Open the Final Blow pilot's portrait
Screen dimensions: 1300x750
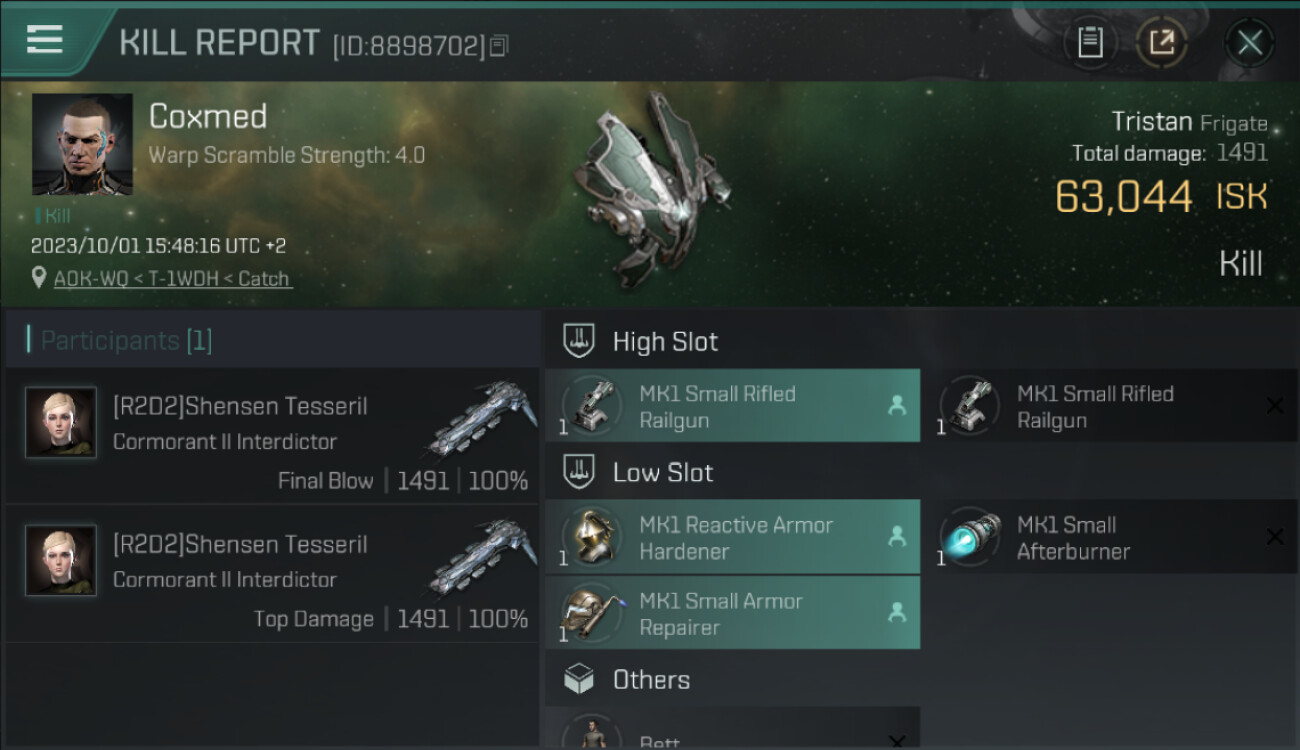pyautogui.click(x=61, y=423)
